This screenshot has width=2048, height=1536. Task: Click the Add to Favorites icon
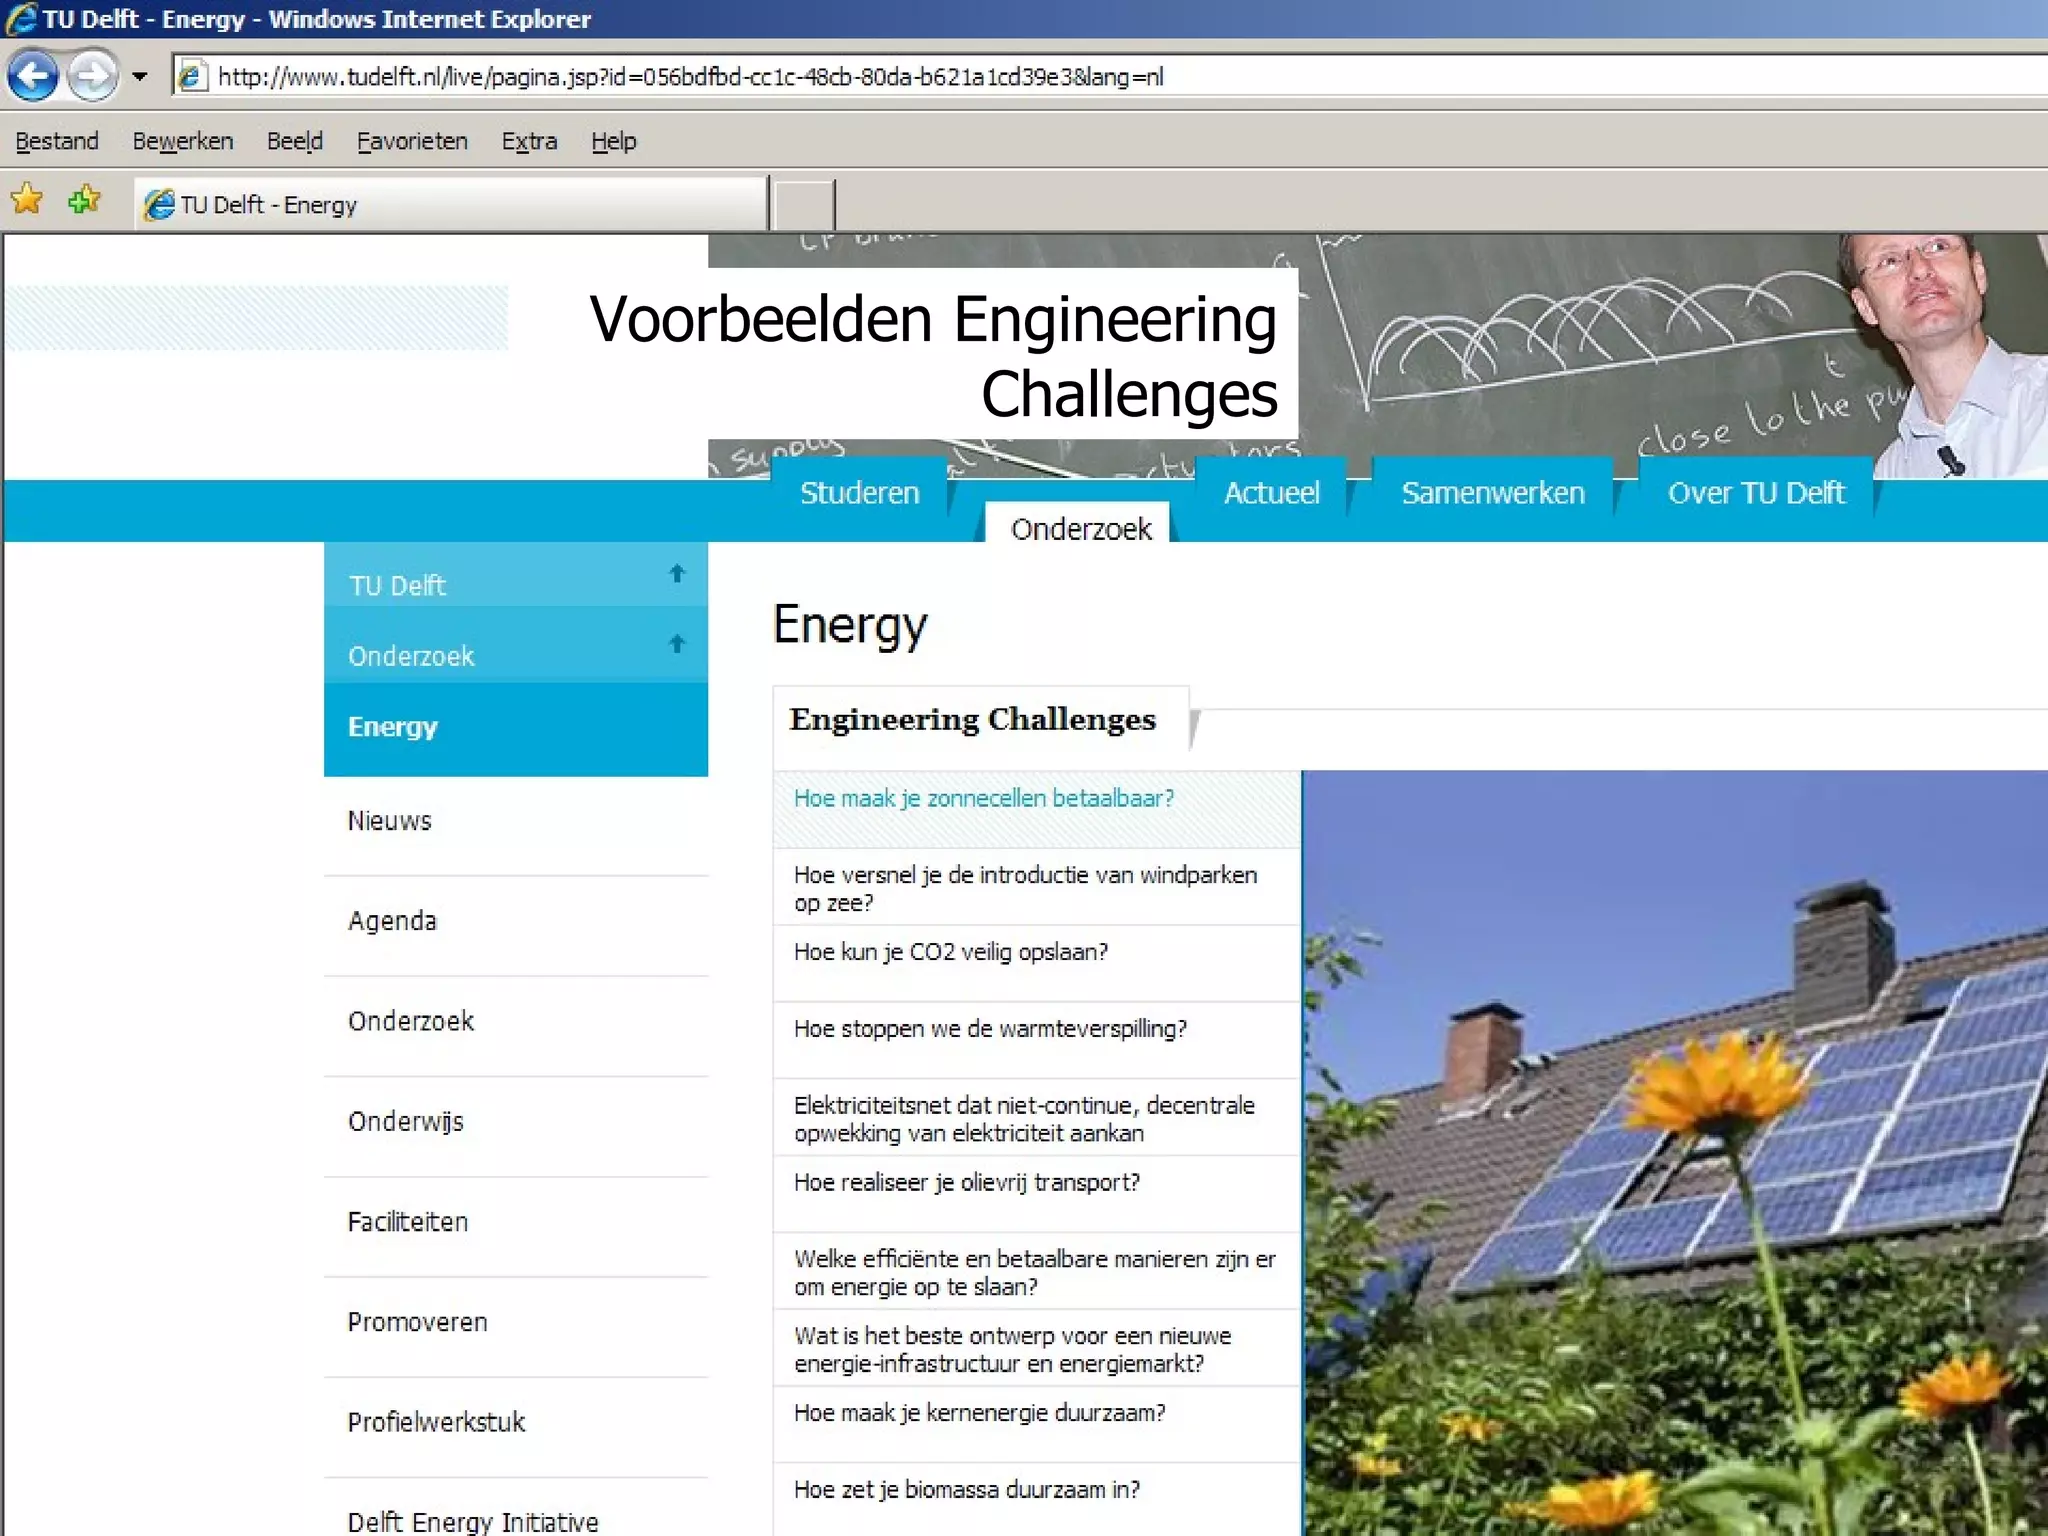coord(84,199)
